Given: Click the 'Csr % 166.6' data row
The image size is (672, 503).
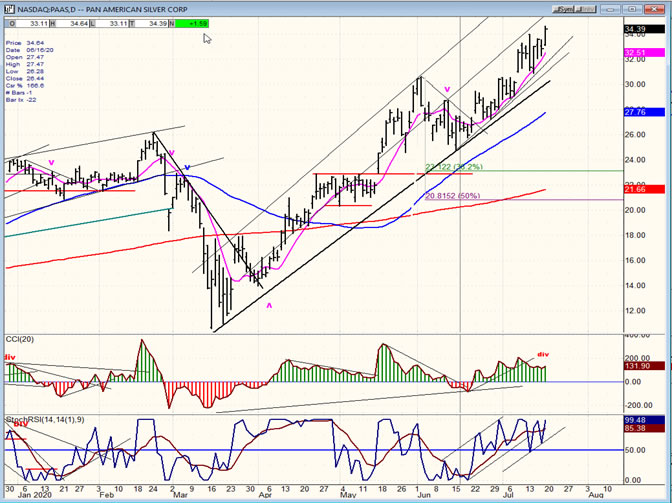Looking at the screenshot, I should [x=25, y=86].
